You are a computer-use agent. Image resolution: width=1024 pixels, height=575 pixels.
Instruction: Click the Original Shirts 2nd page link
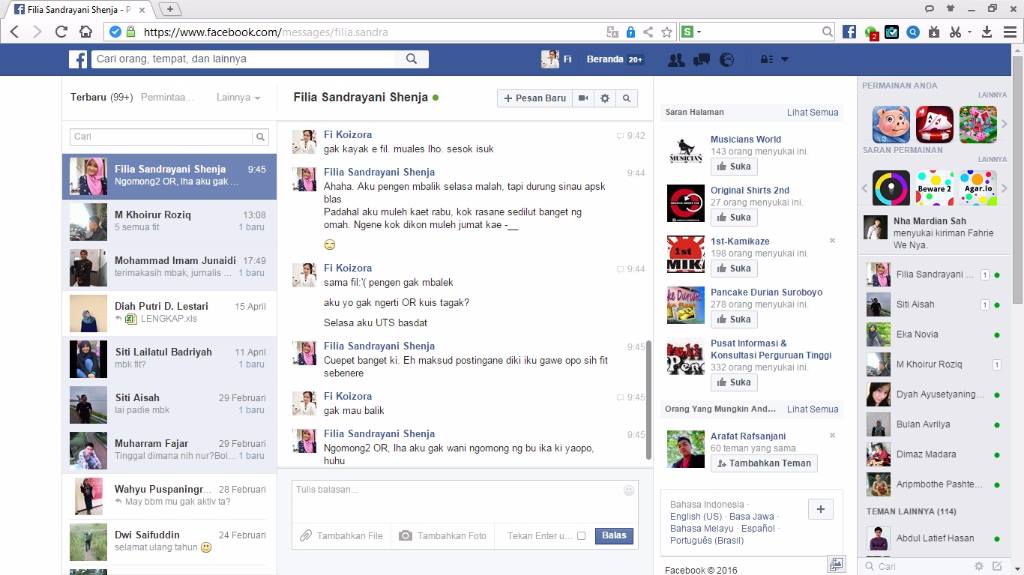(750, 190)
